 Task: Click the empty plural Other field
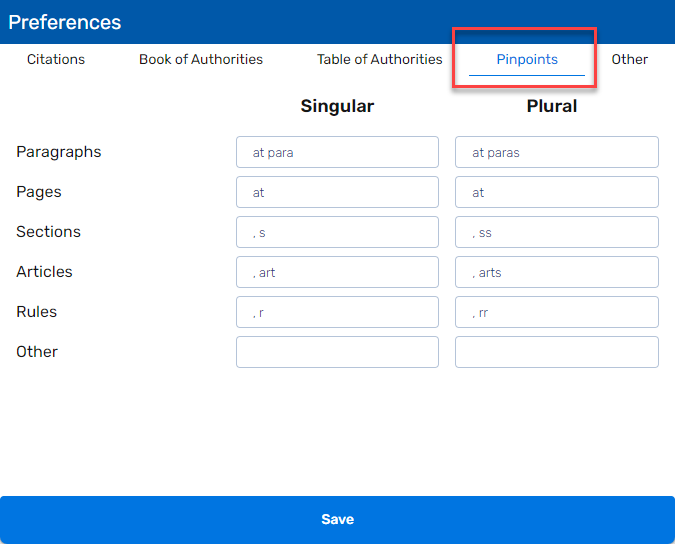[x=557, y=352]
